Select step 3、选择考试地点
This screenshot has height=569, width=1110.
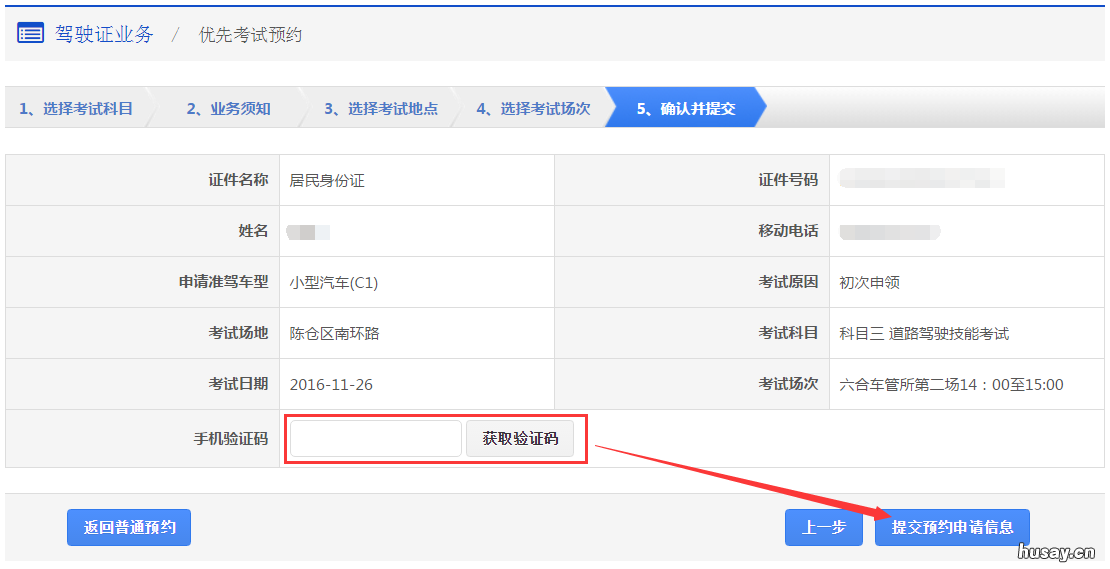[x=380, y=109]
